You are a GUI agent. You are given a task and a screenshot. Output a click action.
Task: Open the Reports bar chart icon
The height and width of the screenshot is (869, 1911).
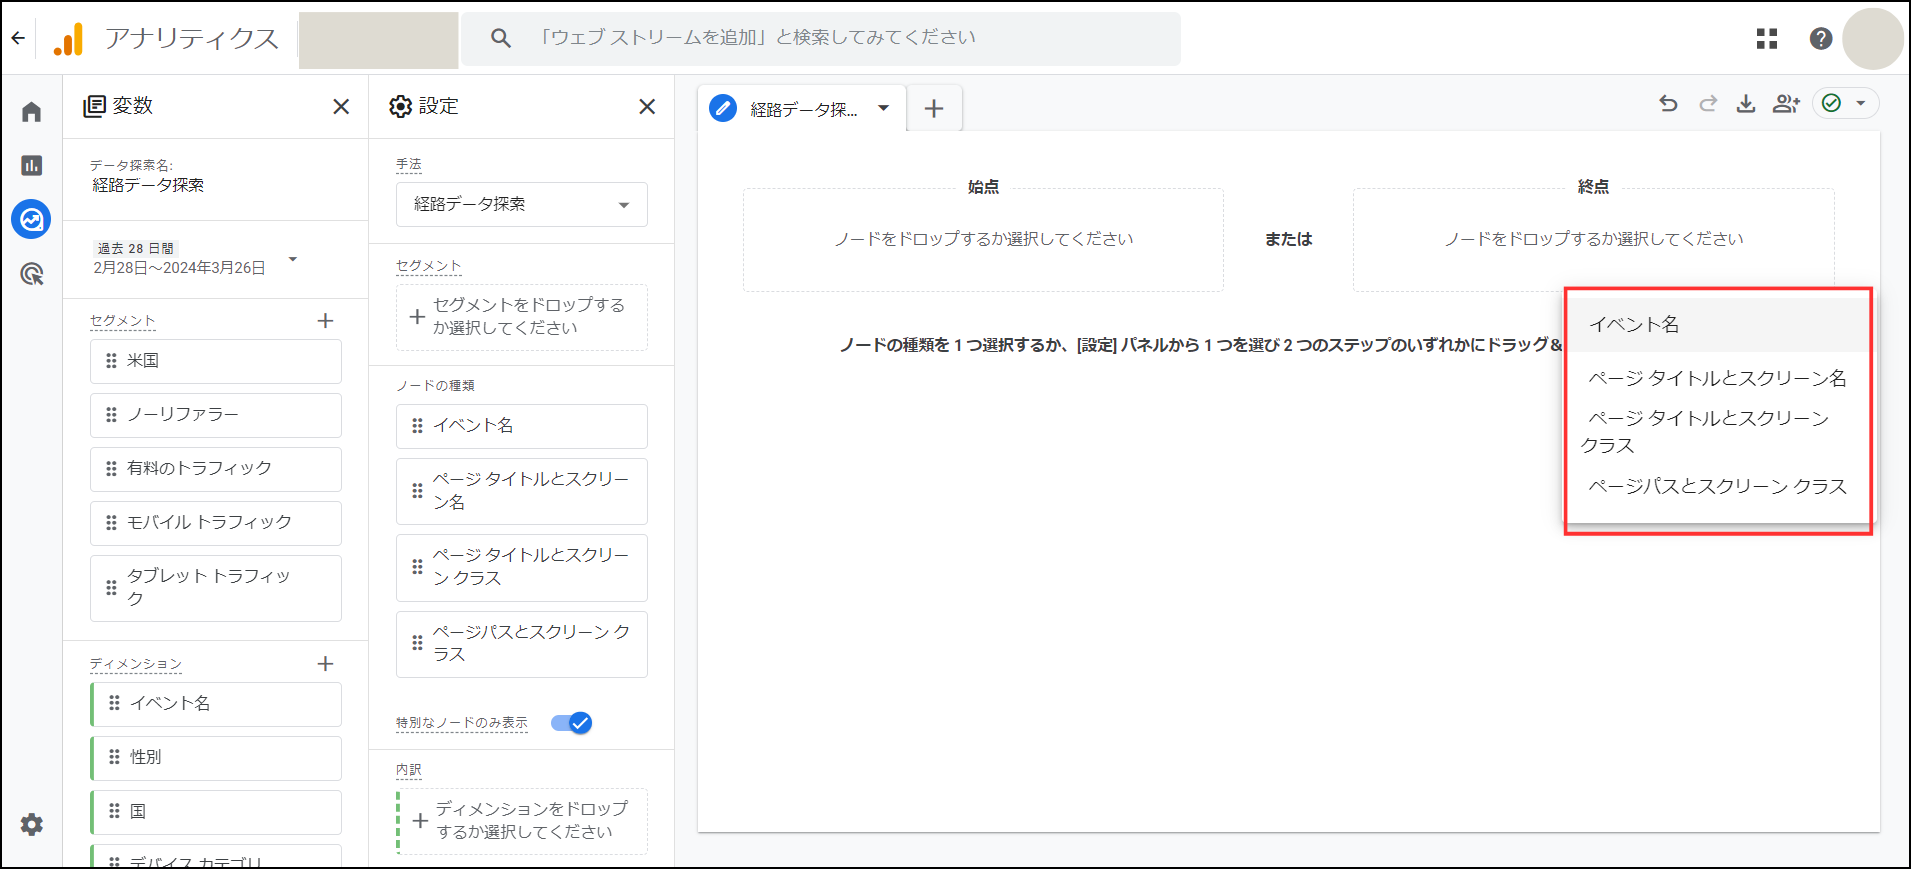coord(32,165)
